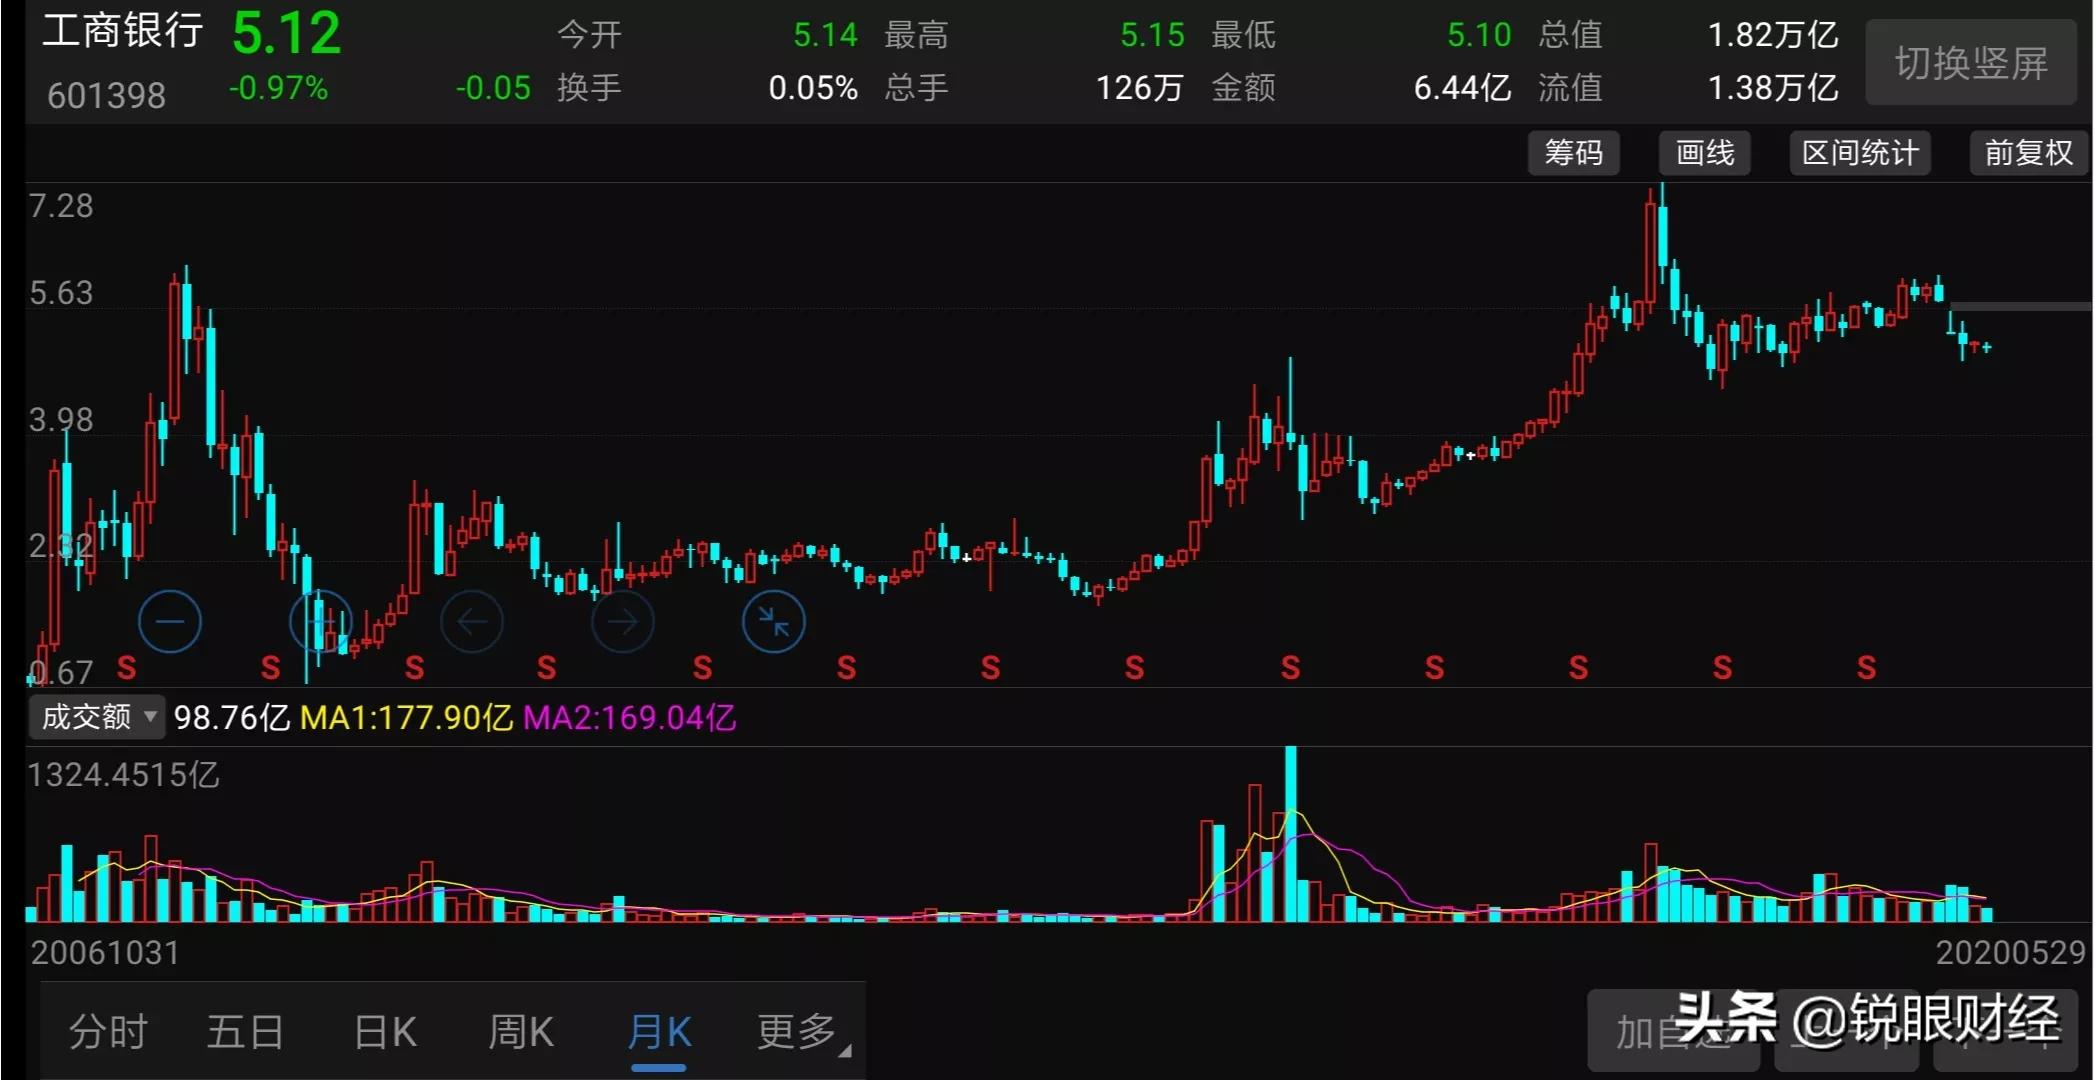
Task: Click the 切换竖屏 button
Action: pos(1971,63)
